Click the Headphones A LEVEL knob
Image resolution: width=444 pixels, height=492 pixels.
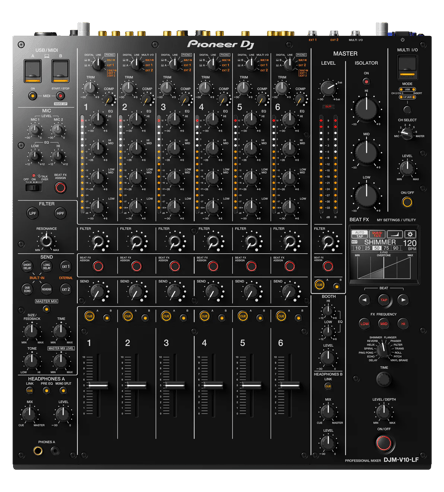tap(62, 414)
